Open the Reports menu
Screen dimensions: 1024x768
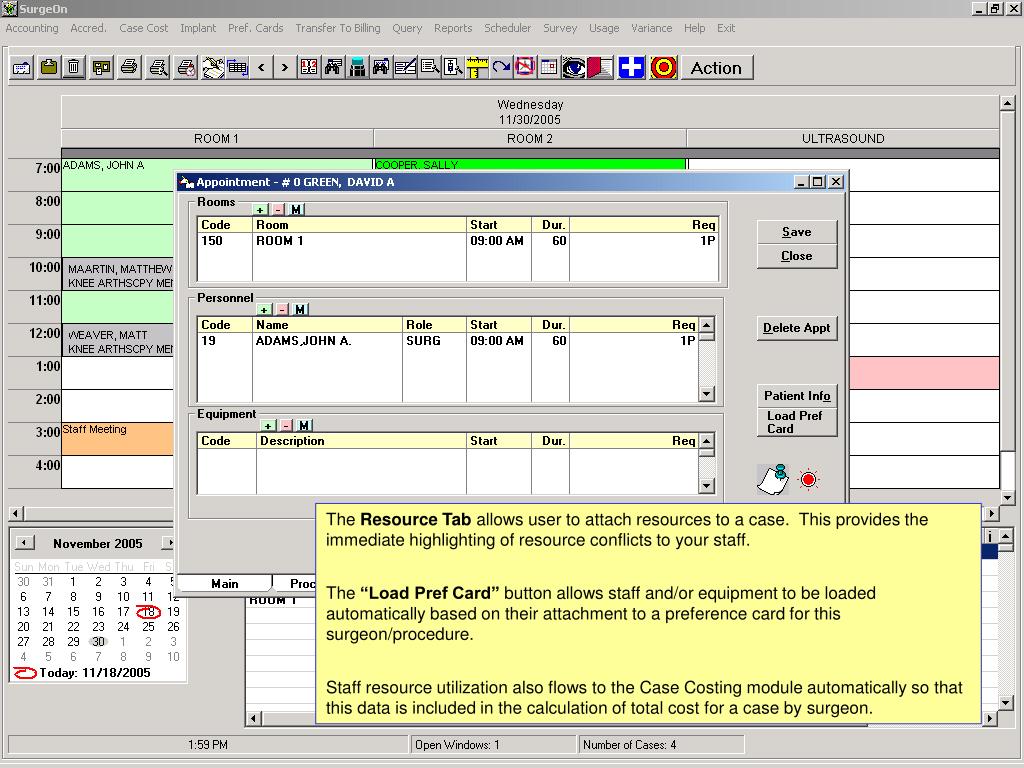click(453, 28)
